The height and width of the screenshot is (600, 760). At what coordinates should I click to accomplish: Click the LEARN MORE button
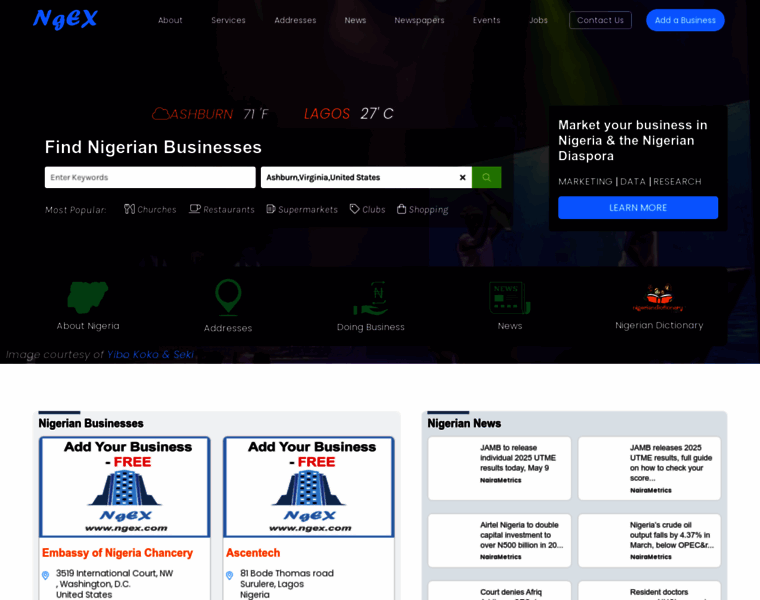(638, 207)
